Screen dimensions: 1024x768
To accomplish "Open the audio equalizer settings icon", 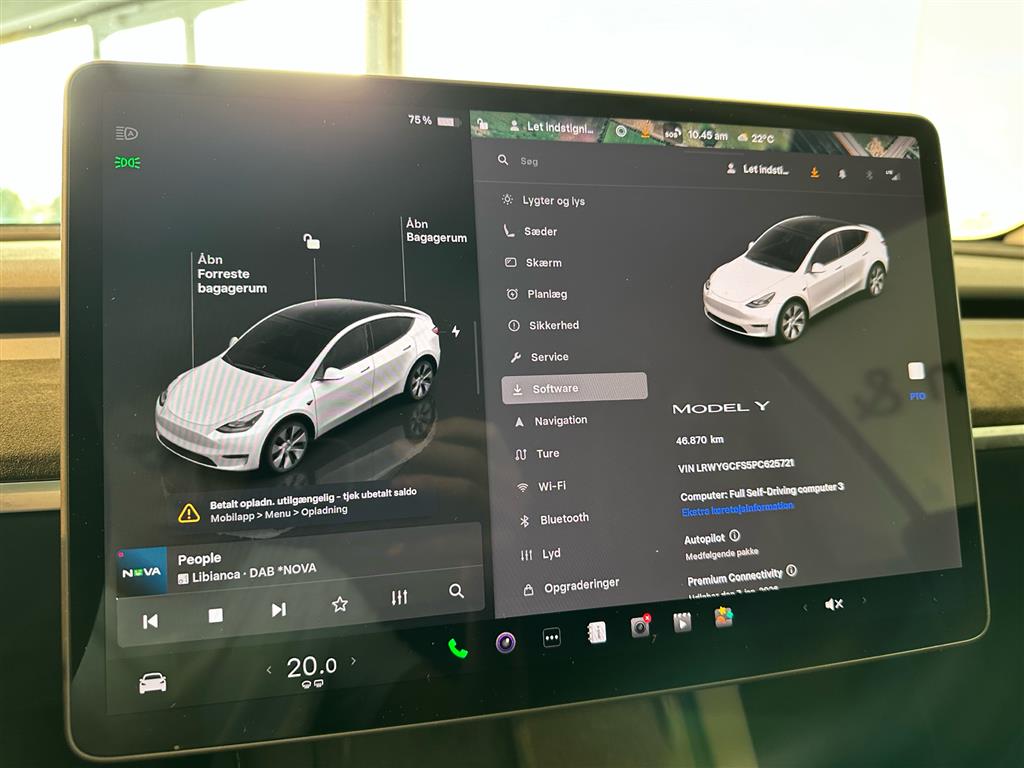I will (x=399, y=597).
